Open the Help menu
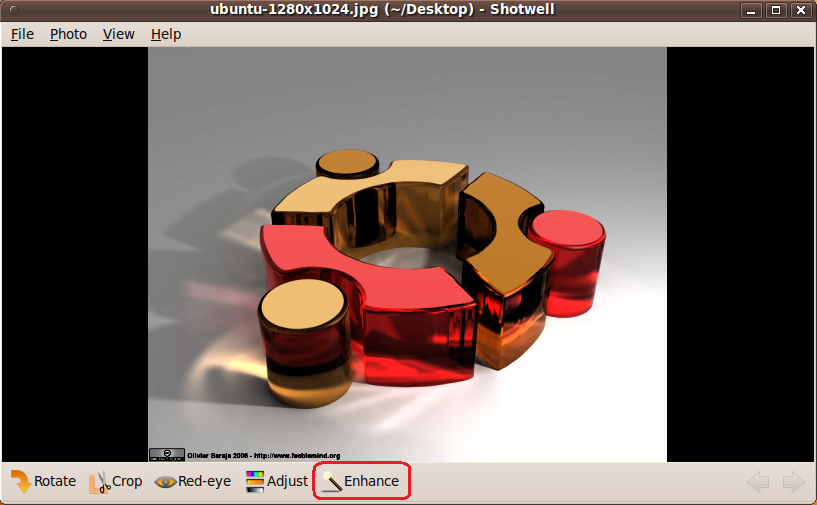 pyautogui.click(x=166, y=34)
